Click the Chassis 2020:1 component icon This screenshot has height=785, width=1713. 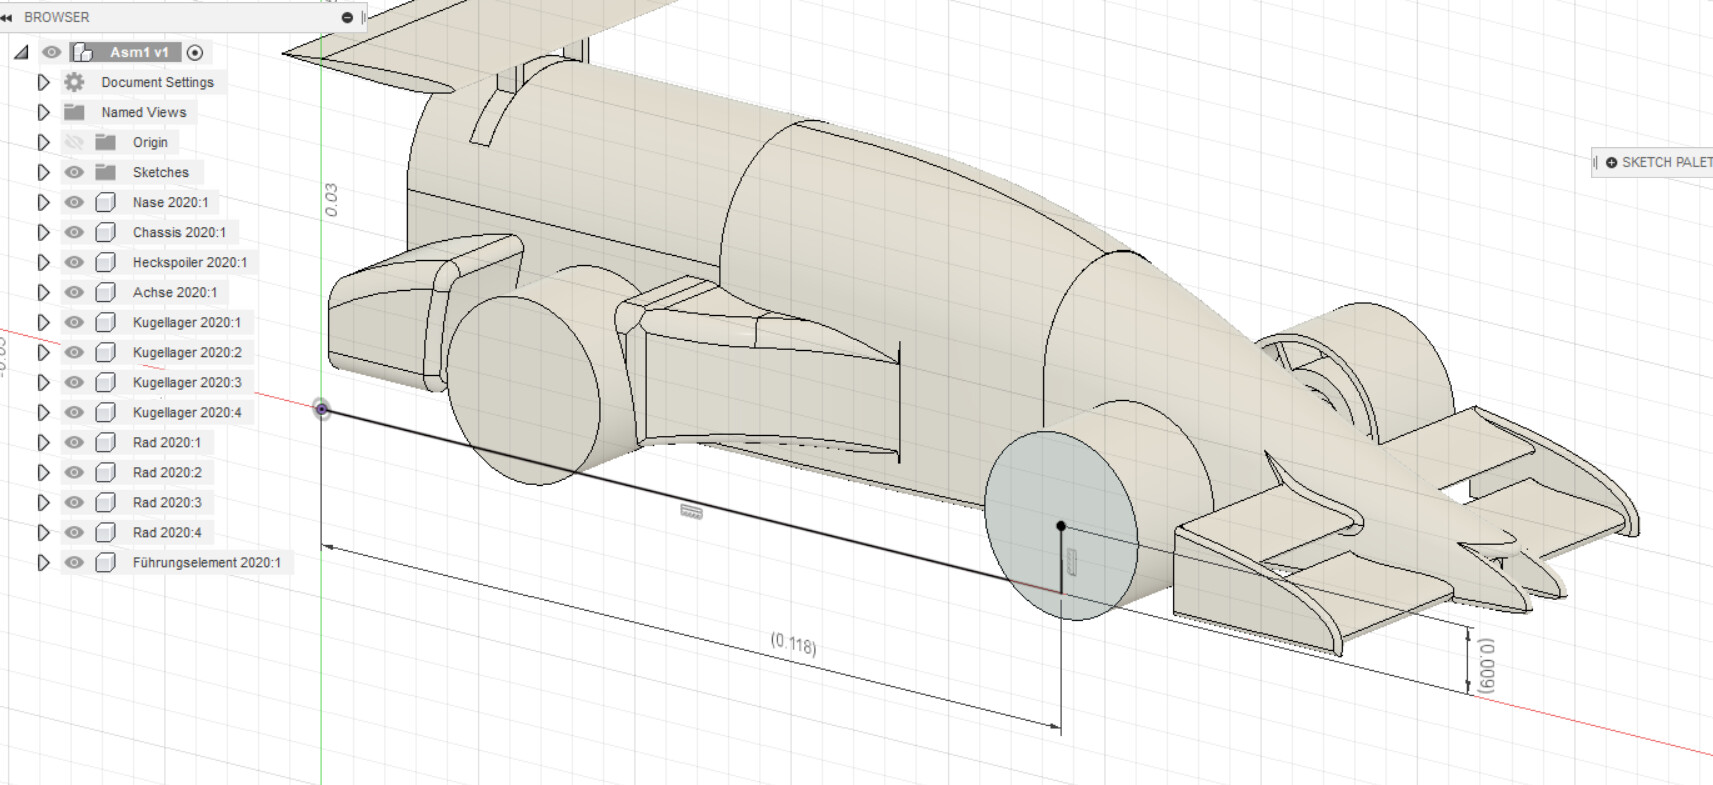(x=106, y=232)
